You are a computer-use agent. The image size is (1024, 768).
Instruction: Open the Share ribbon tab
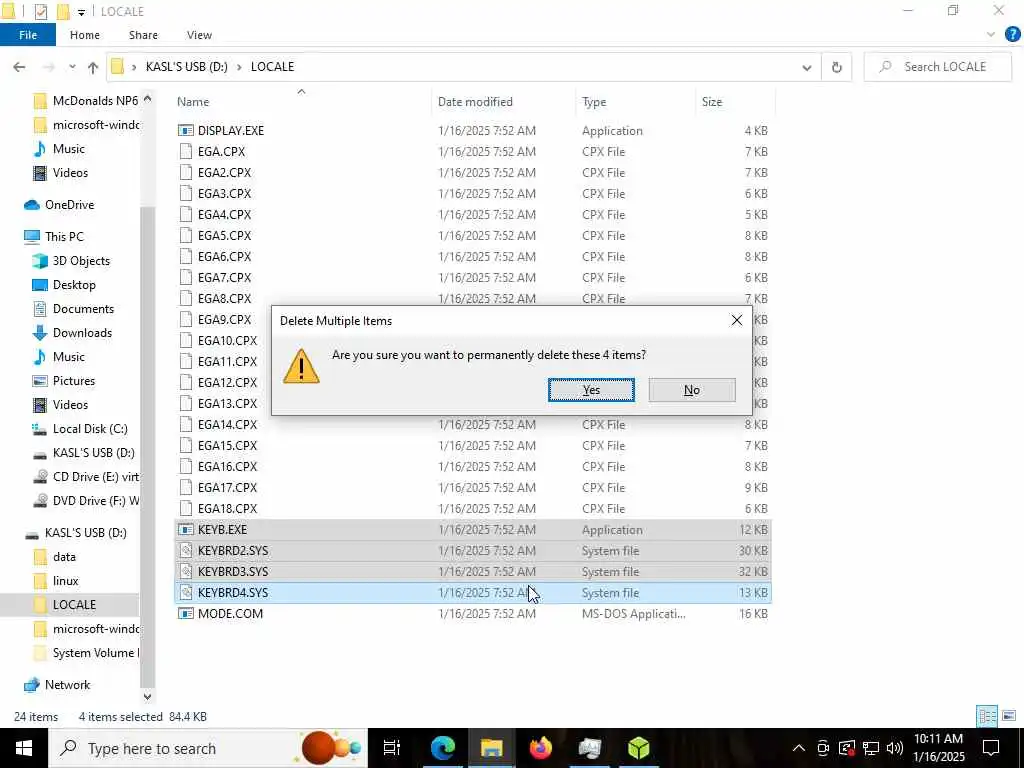(x=143, y=35)
